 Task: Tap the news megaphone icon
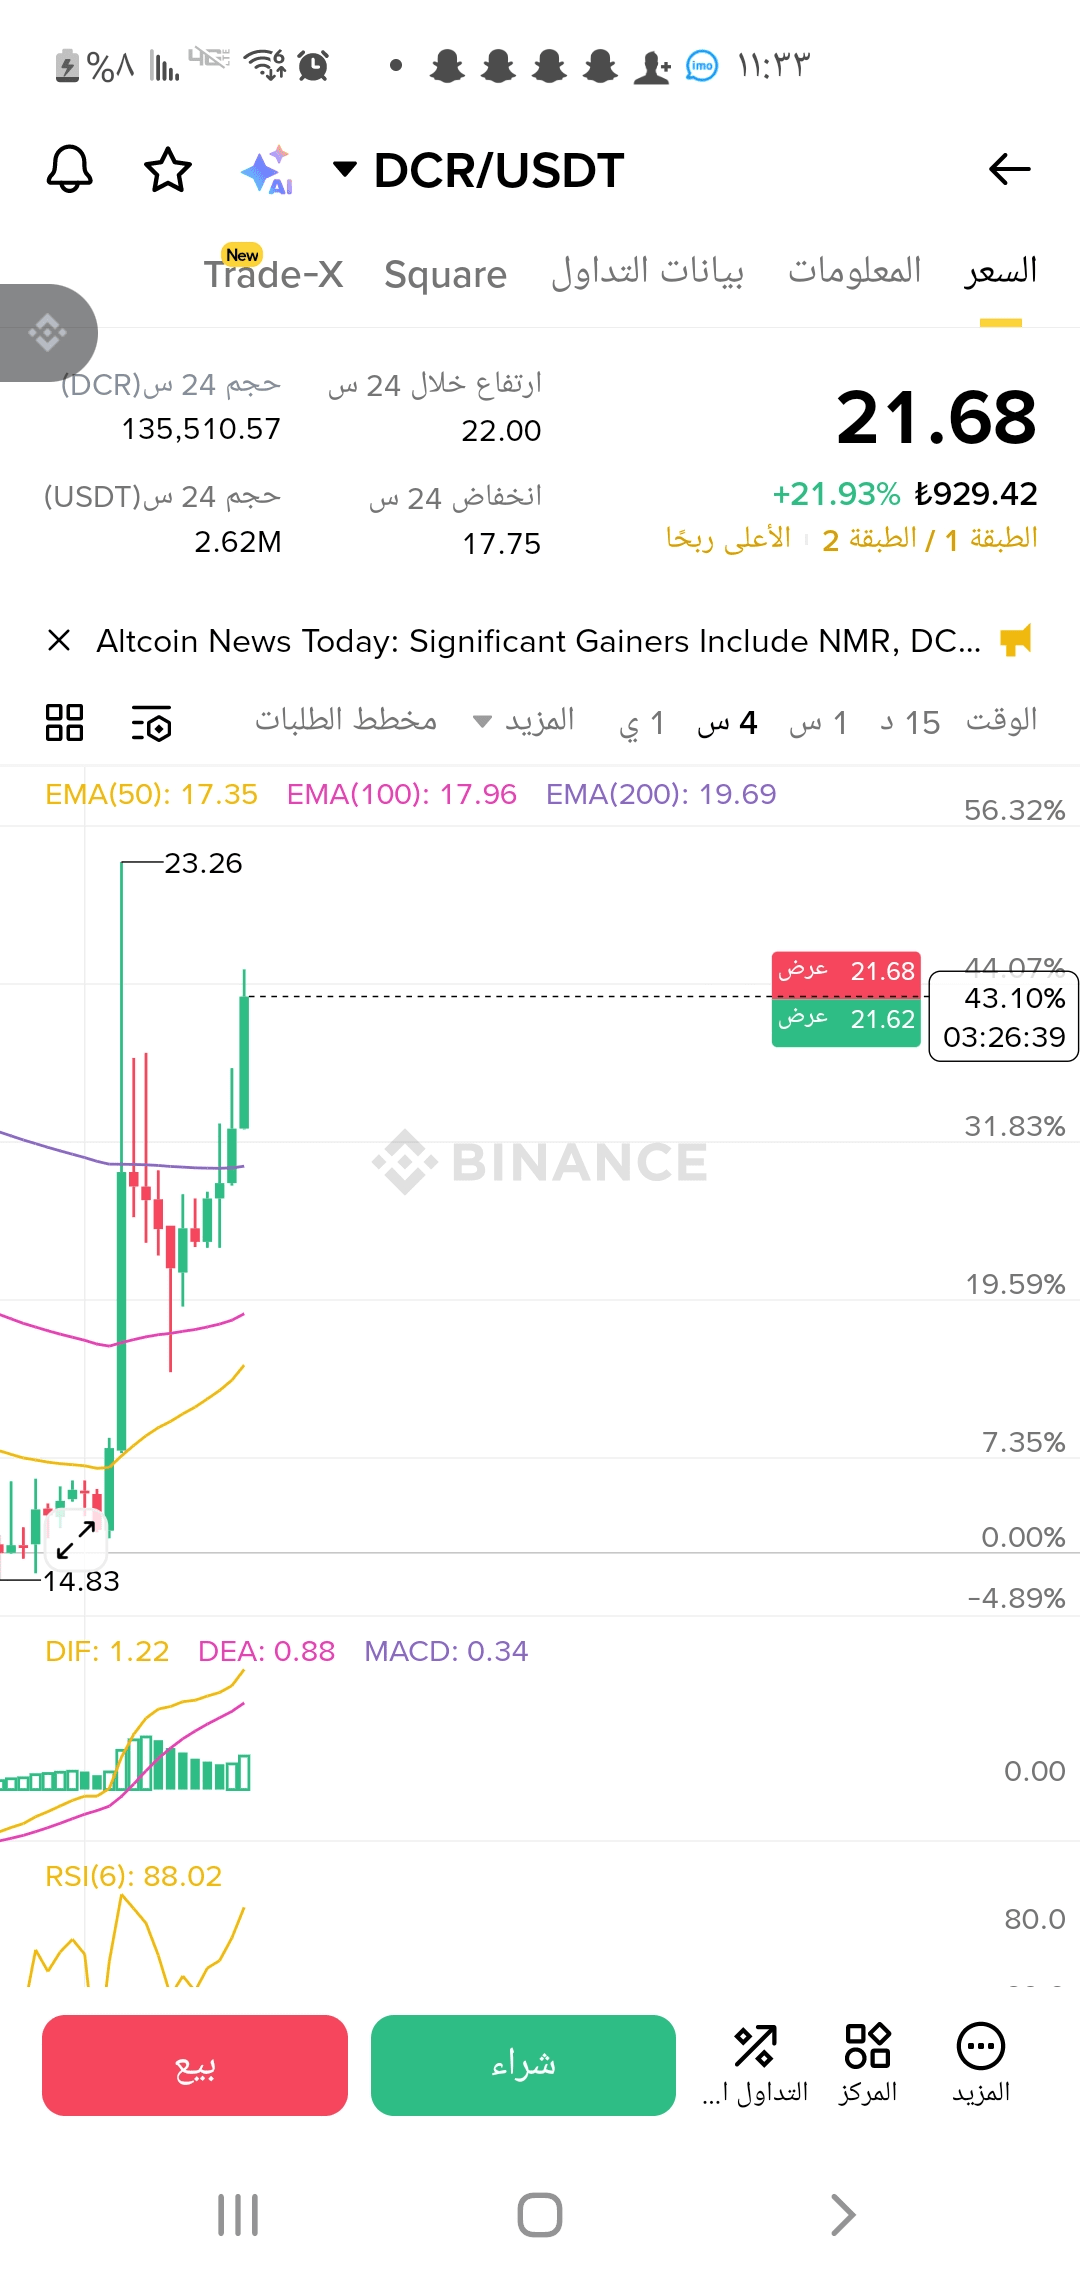(x=1016, y=640)
